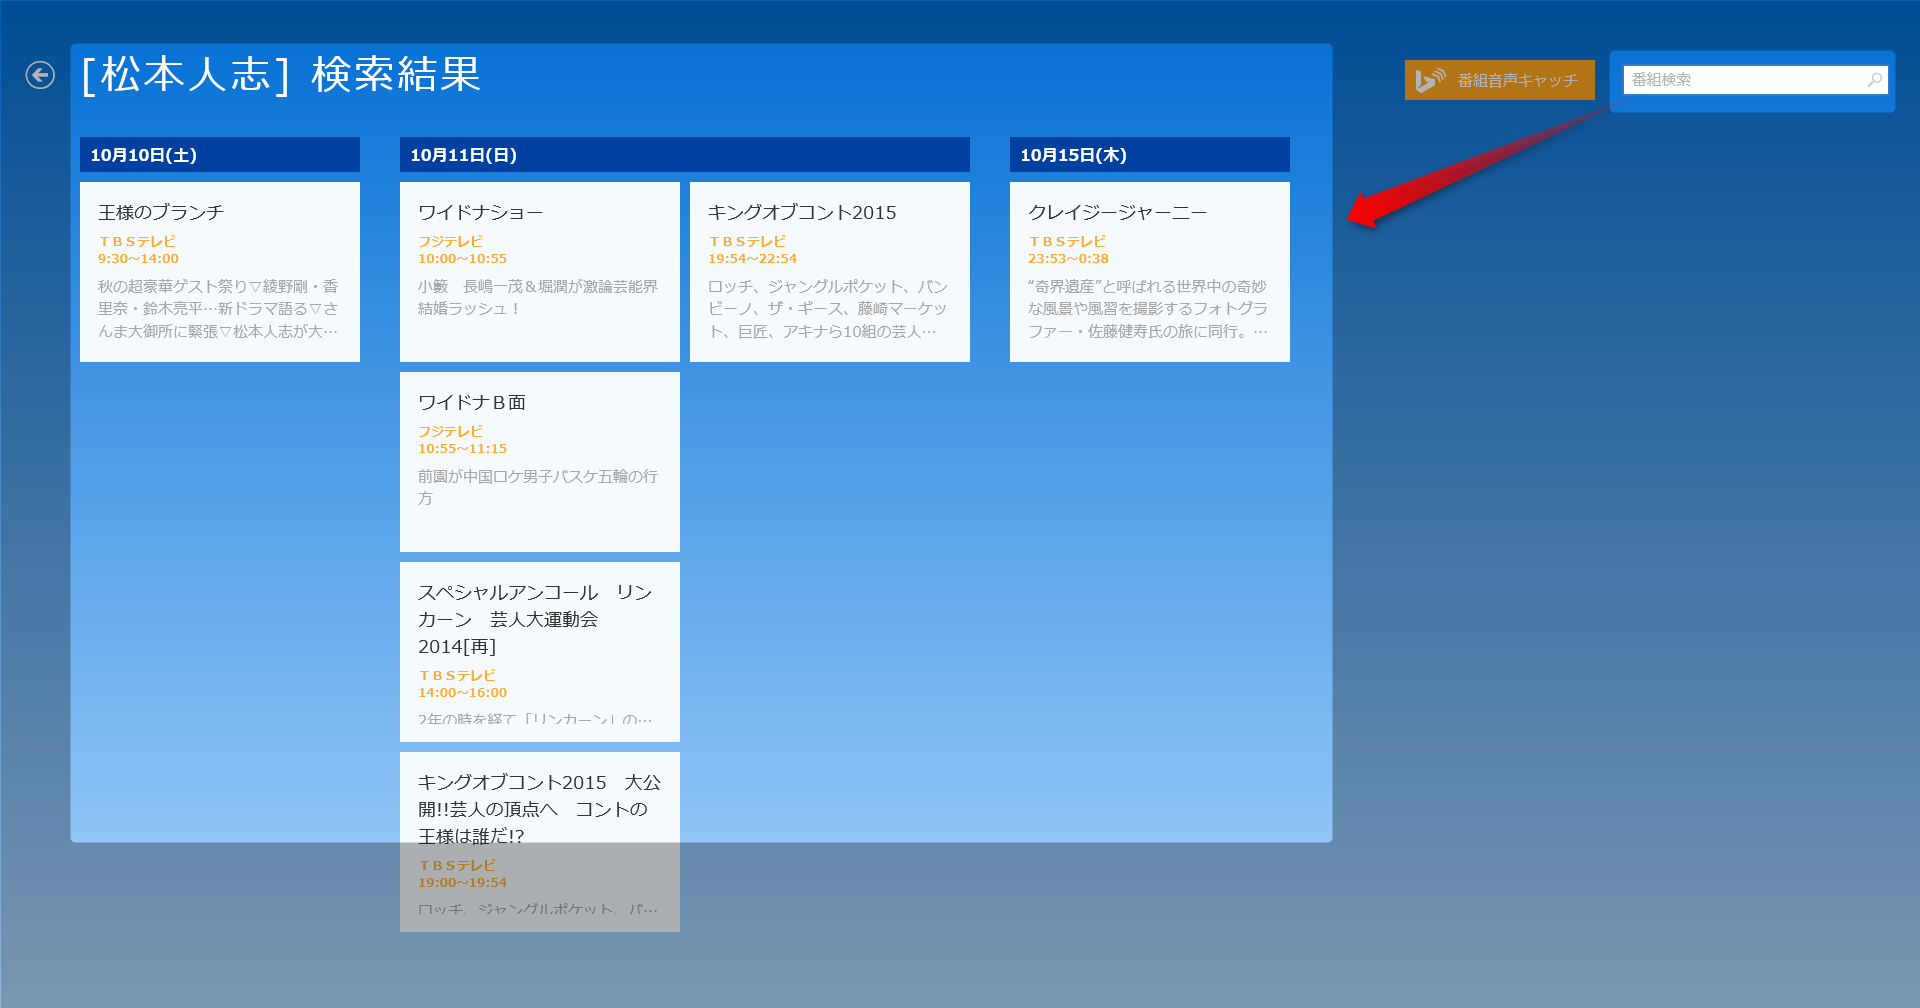Go back using the circled arrow icon
Screen dimensions: 1920x1008
(40, 75)
